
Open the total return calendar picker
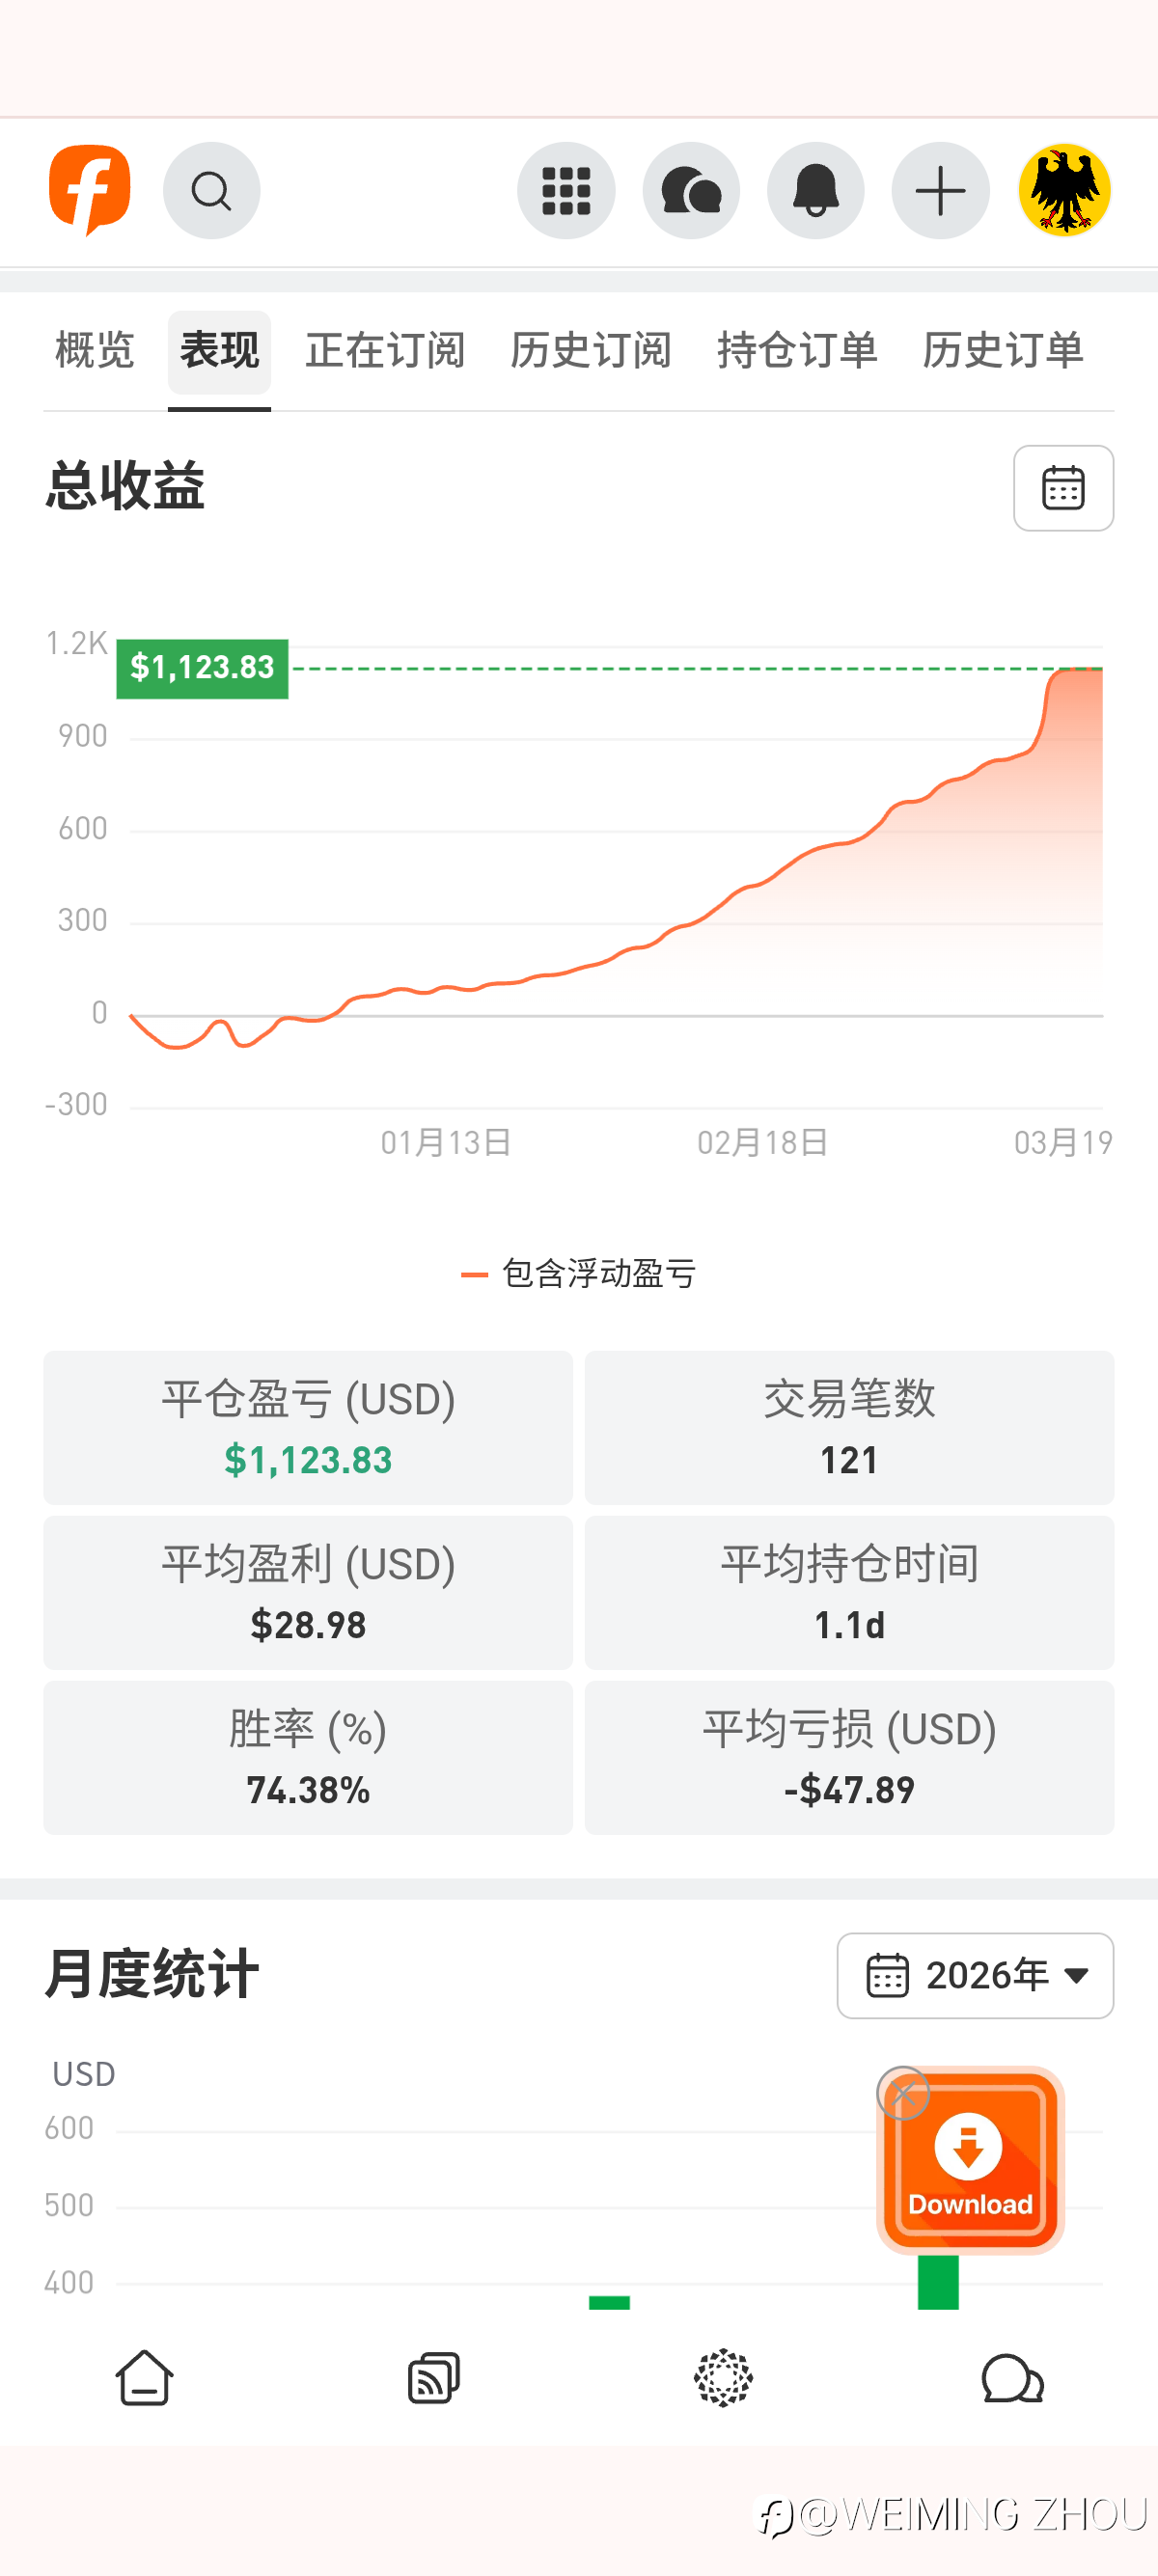1063,488
